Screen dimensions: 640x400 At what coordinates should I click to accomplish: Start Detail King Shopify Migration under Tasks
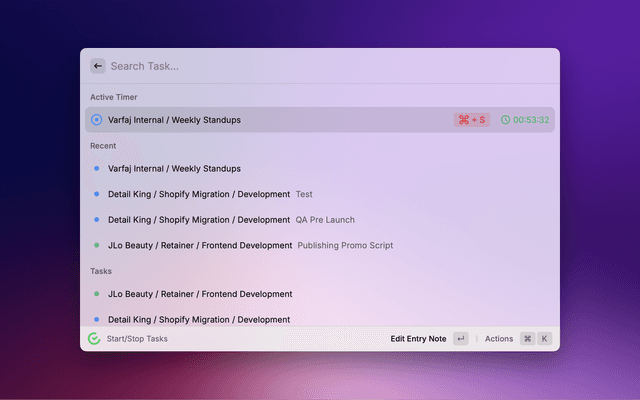(x=199, y=319)
